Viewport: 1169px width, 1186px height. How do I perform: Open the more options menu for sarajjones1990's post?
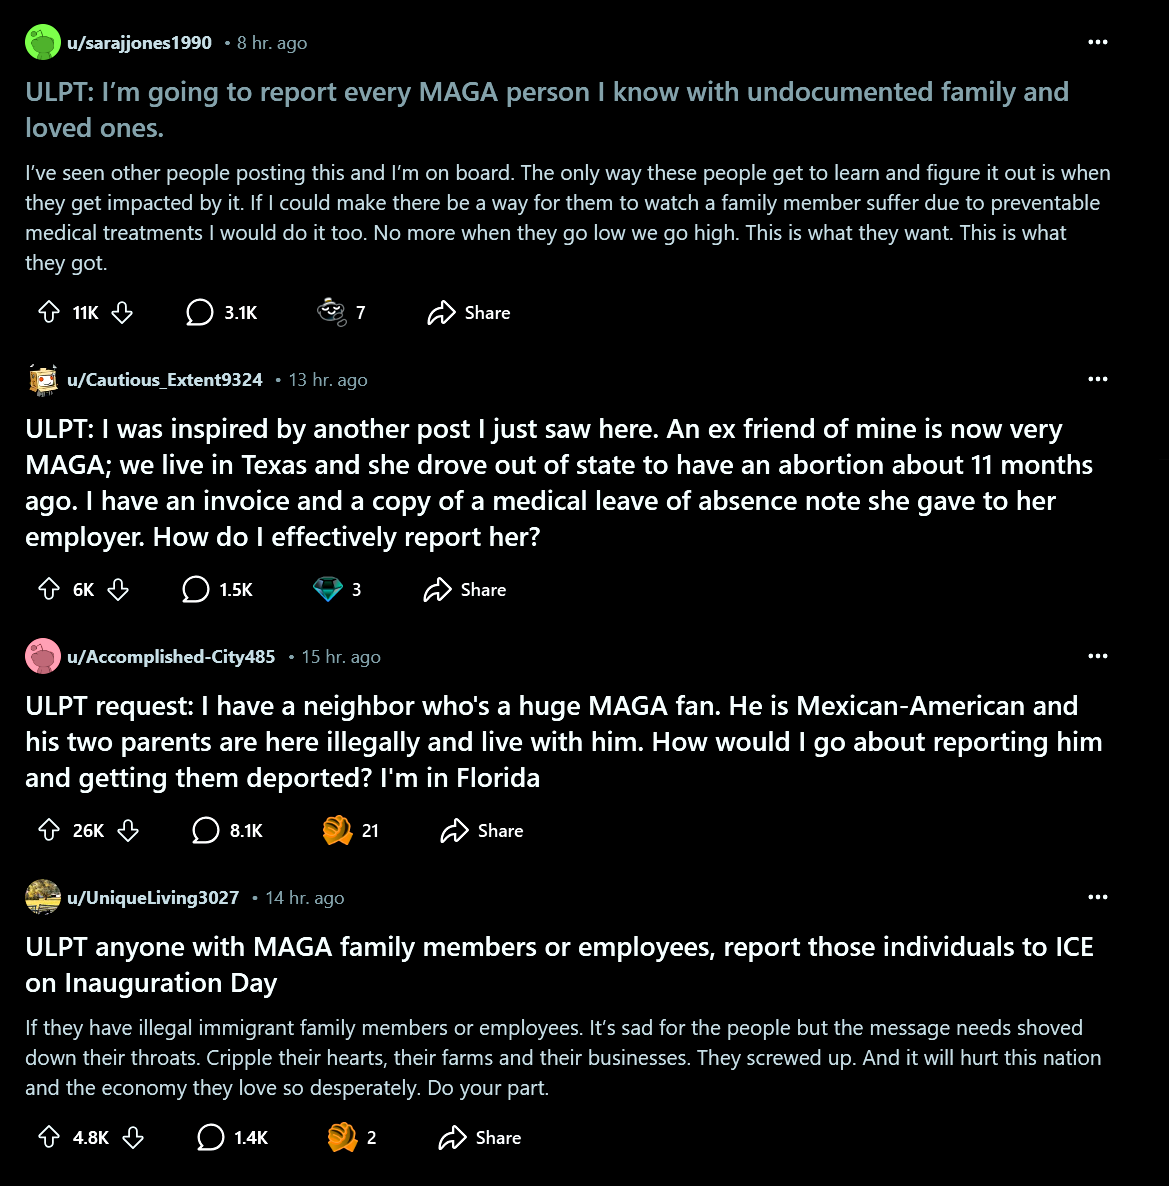coord(1098,43)
